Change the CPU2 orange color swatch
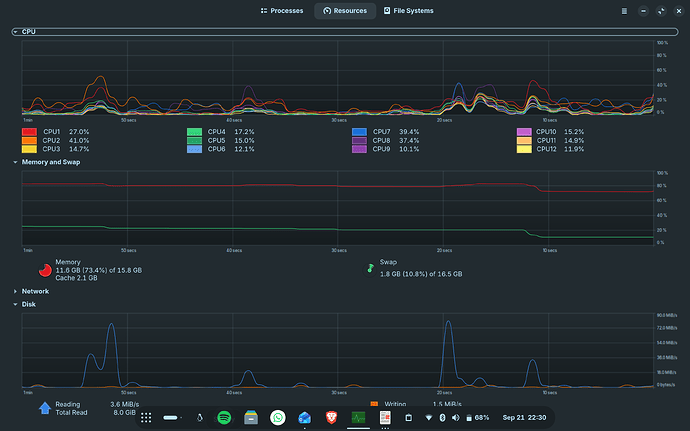 (29, 140)
